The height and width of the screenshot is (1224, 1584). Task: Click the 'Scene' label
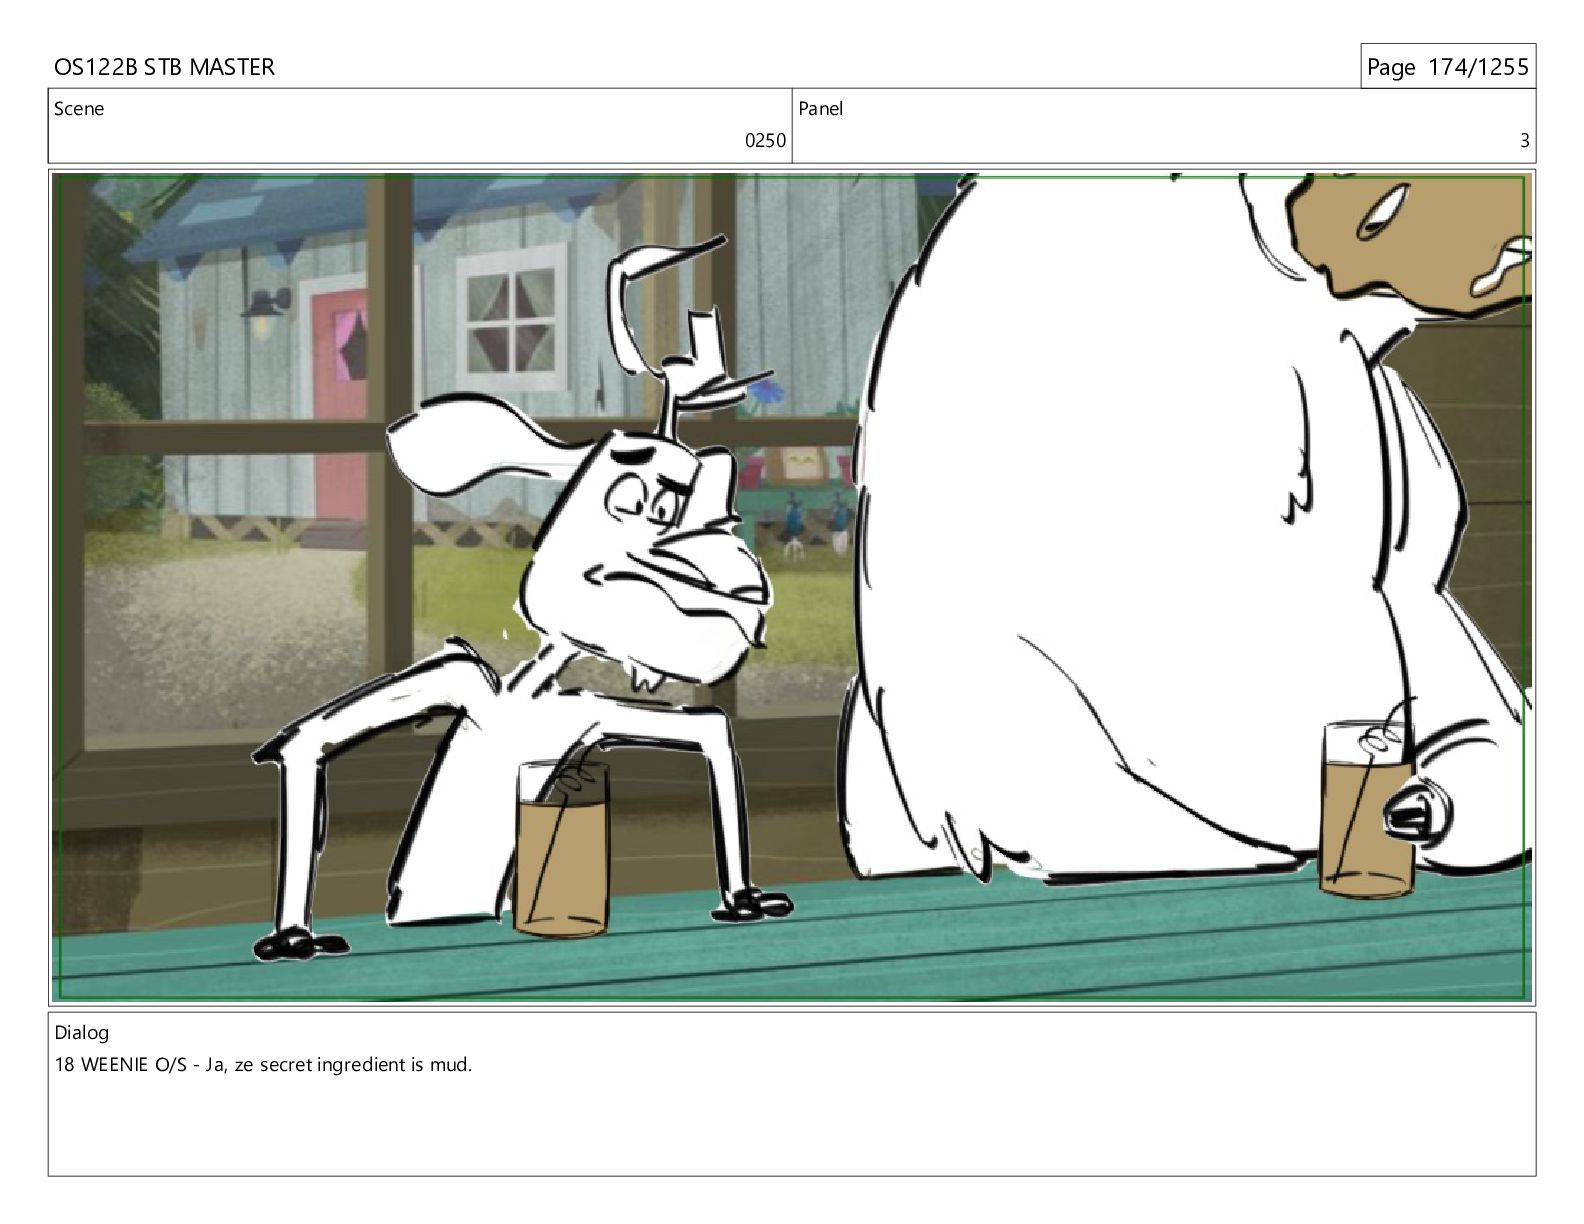pyautogui.click(x=79, y=109)
